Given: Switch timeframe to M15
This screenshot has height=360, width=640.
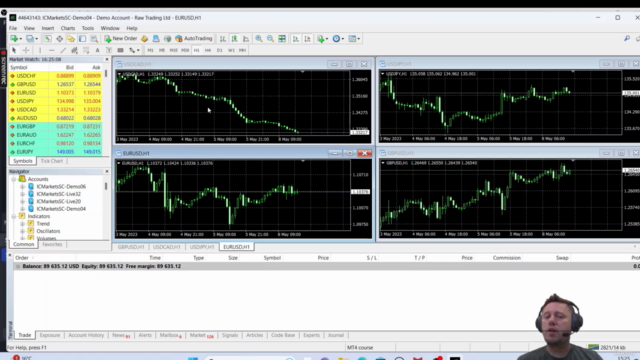Looking at the screenshot, I should pyautogui.click(x=173, y=50).
